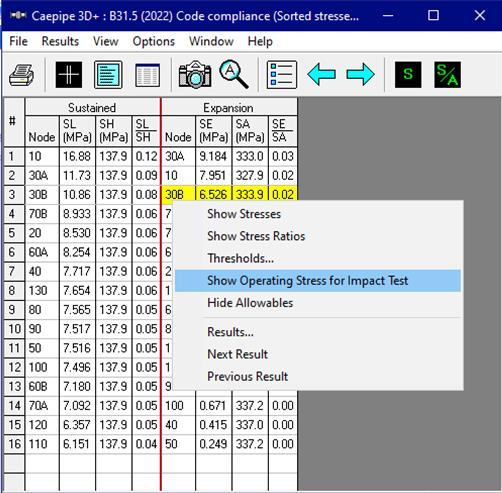Image resolution: width=502 pixels, height=493 pixels.
Task: Click SL value 8.530 for node 20
Action: tap(77, 233)
